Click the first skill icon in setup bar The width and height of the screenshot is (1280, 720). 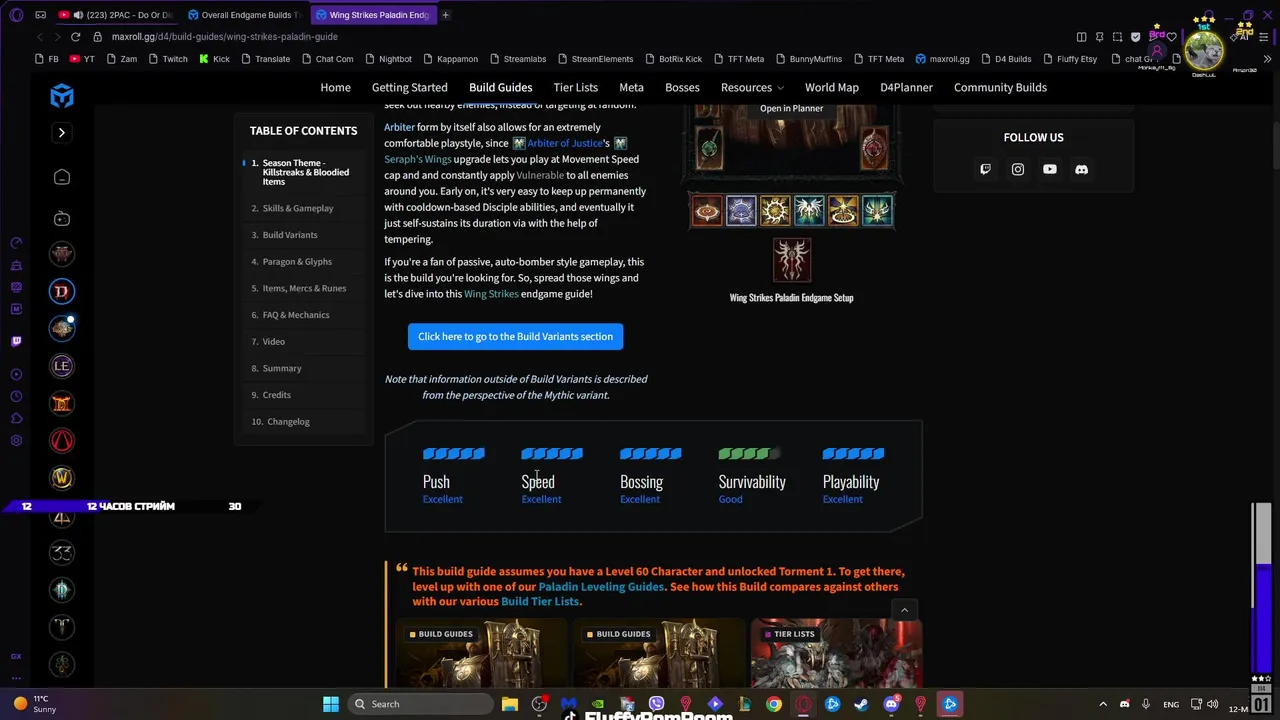707,210
